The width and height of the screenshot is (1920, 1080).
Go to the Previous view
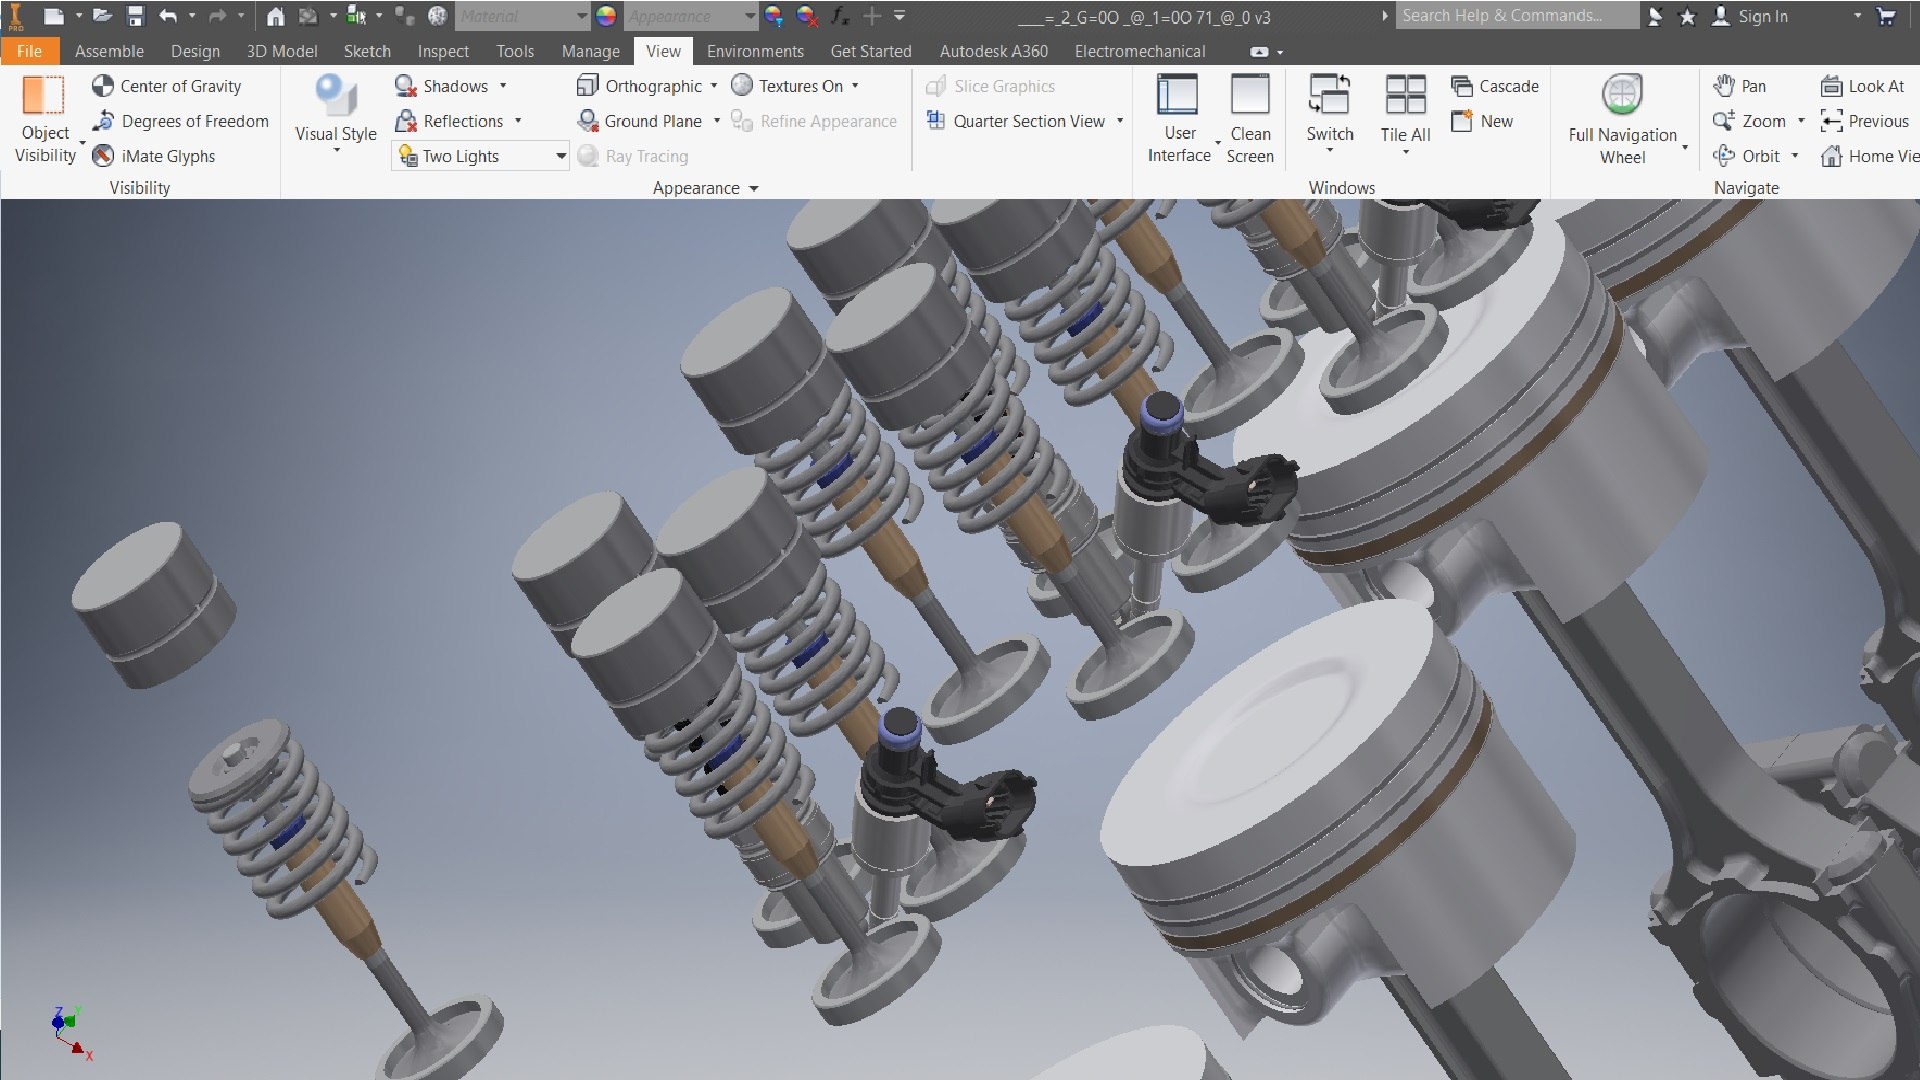pyautogui.click(x=1865, y=121)
